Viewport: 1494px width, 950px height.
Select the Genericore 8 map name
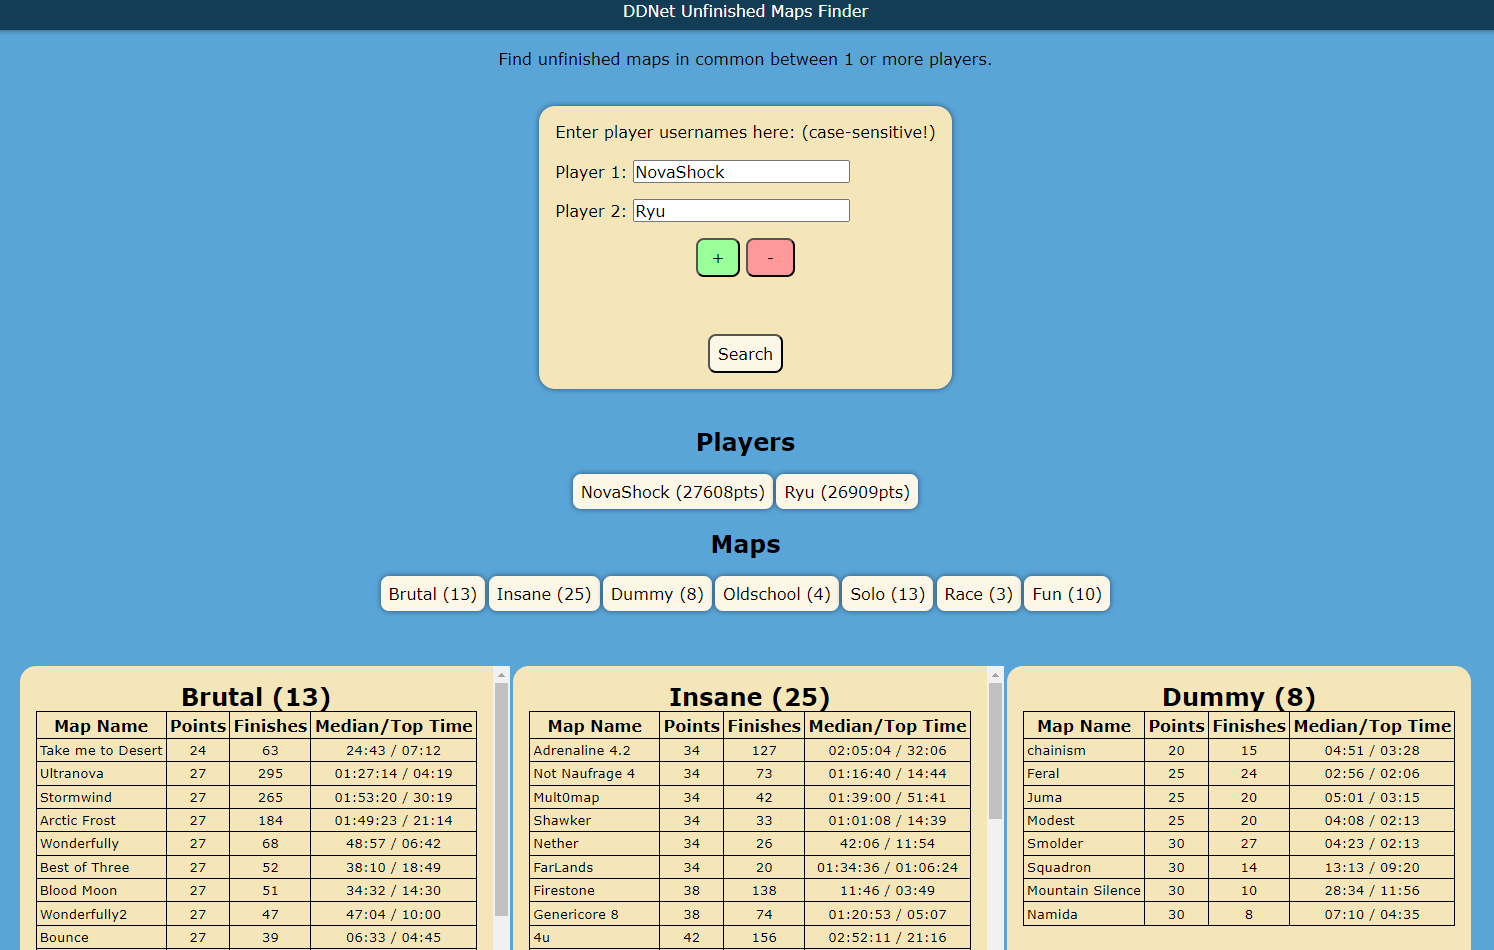pos(576,915)
